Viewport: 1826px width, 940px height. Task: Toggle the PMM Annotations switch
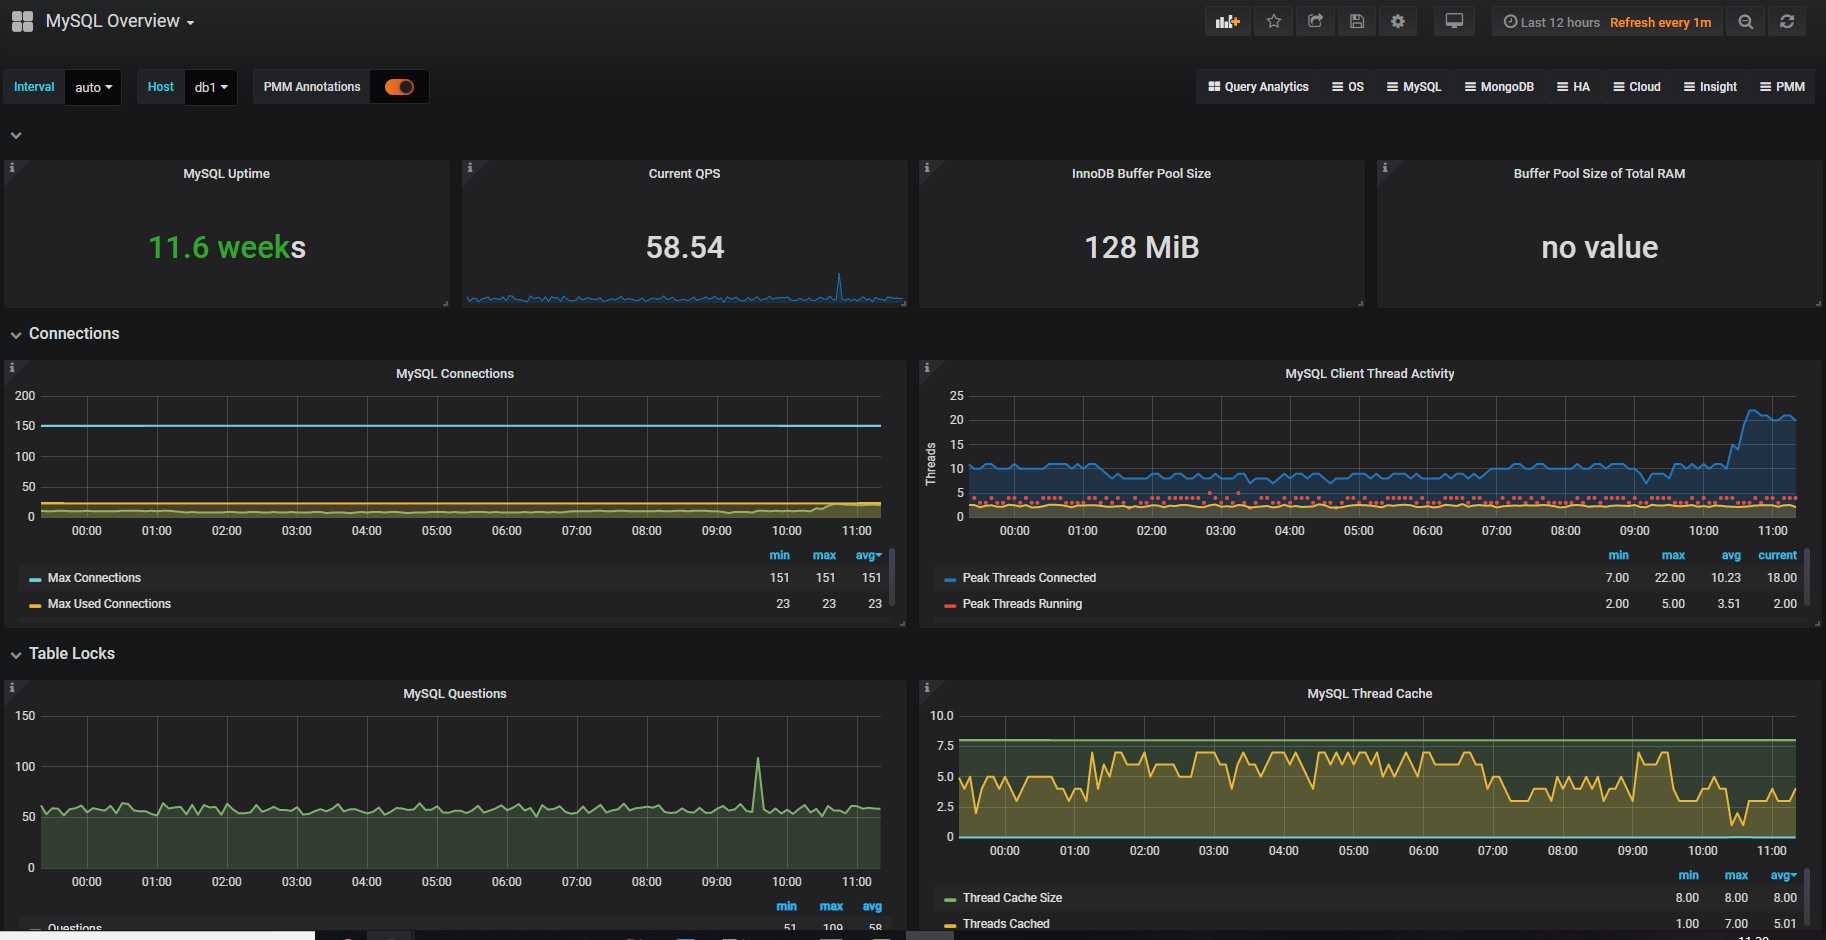(399, 87)
